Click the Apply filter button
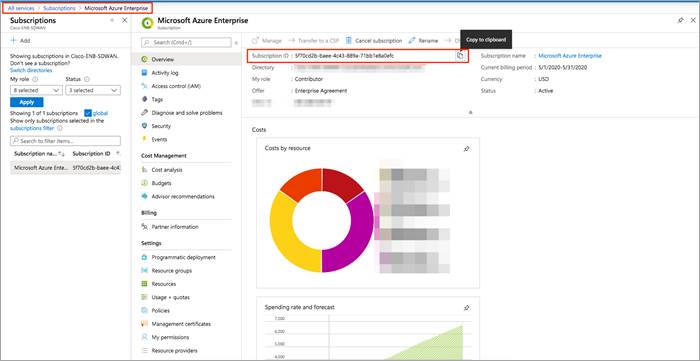Viewport: 700px width, 361px height. point(27,102)
